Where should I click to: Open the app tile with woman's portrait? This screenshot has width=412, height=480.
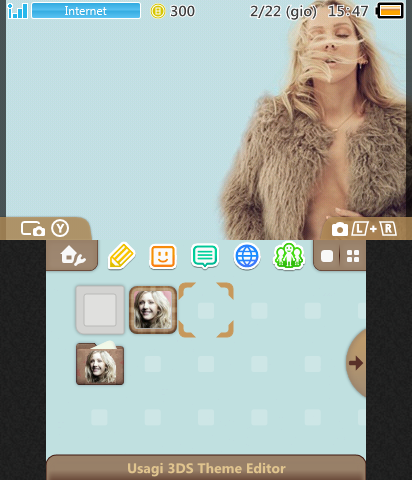[153, 310]
